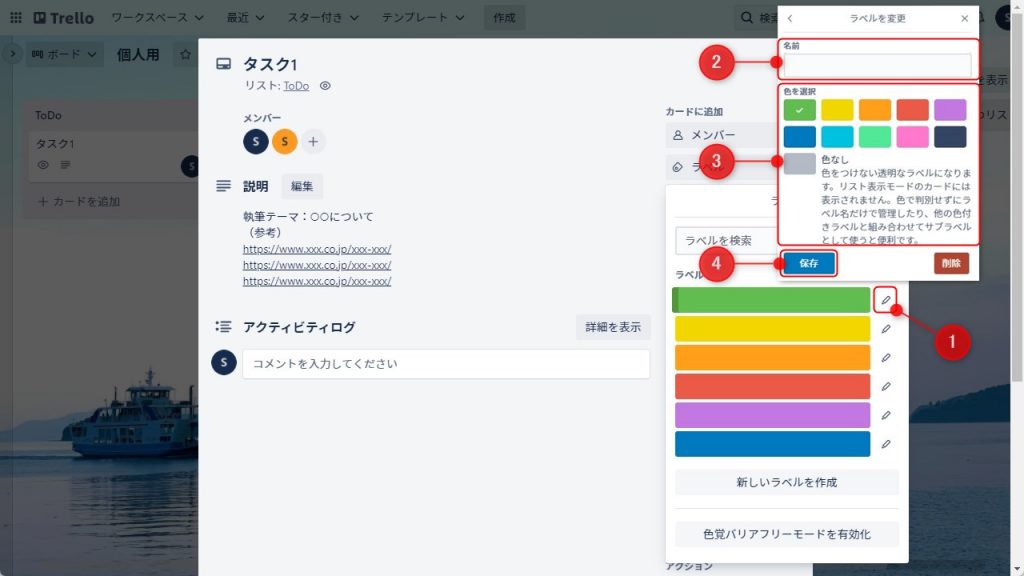
Task: Click the watch eye icon on list card
Action: [x=43, y=165]
